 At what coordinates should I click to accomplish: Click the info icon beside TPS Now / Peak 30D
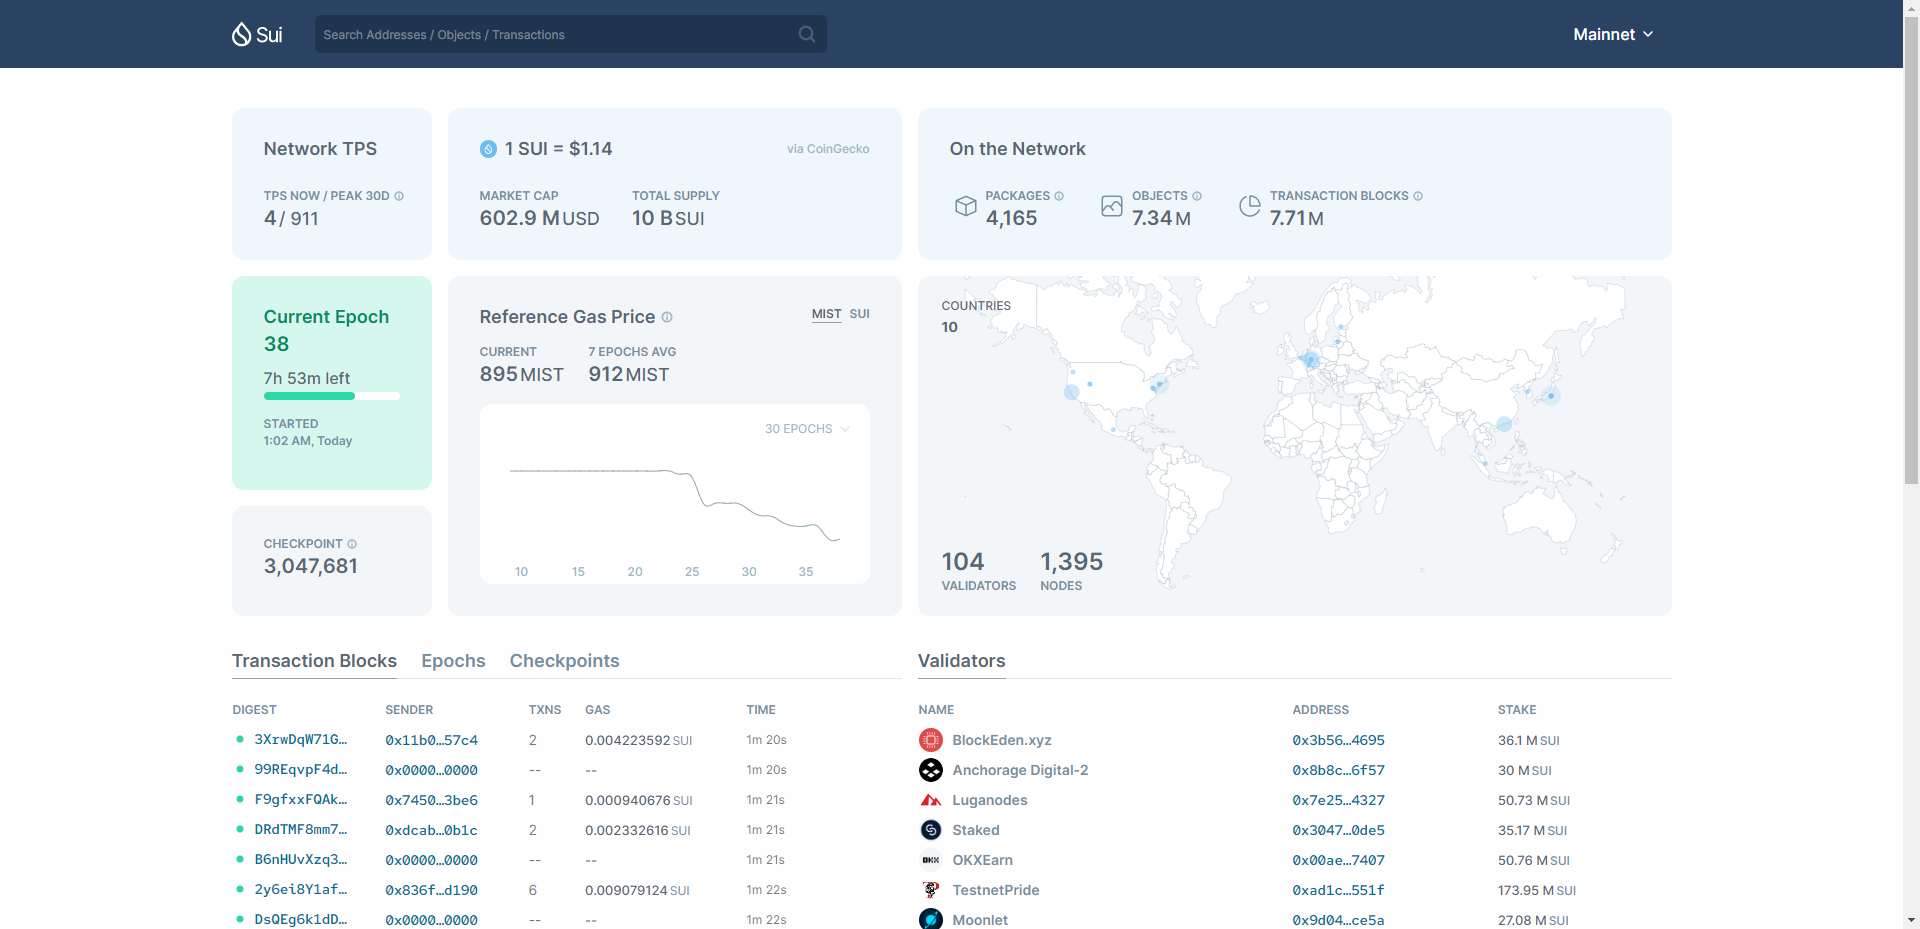click(x=399, y=196)
